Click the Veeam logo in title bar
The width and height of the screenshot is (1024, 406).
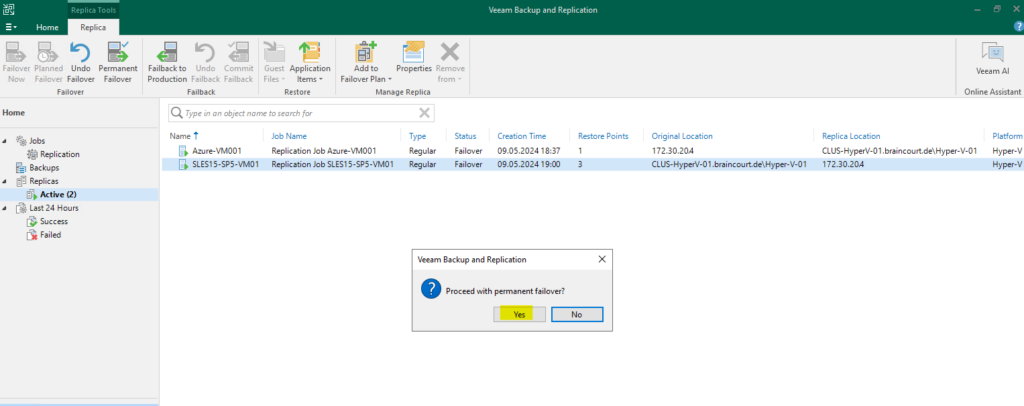click(x=8, y=9)
